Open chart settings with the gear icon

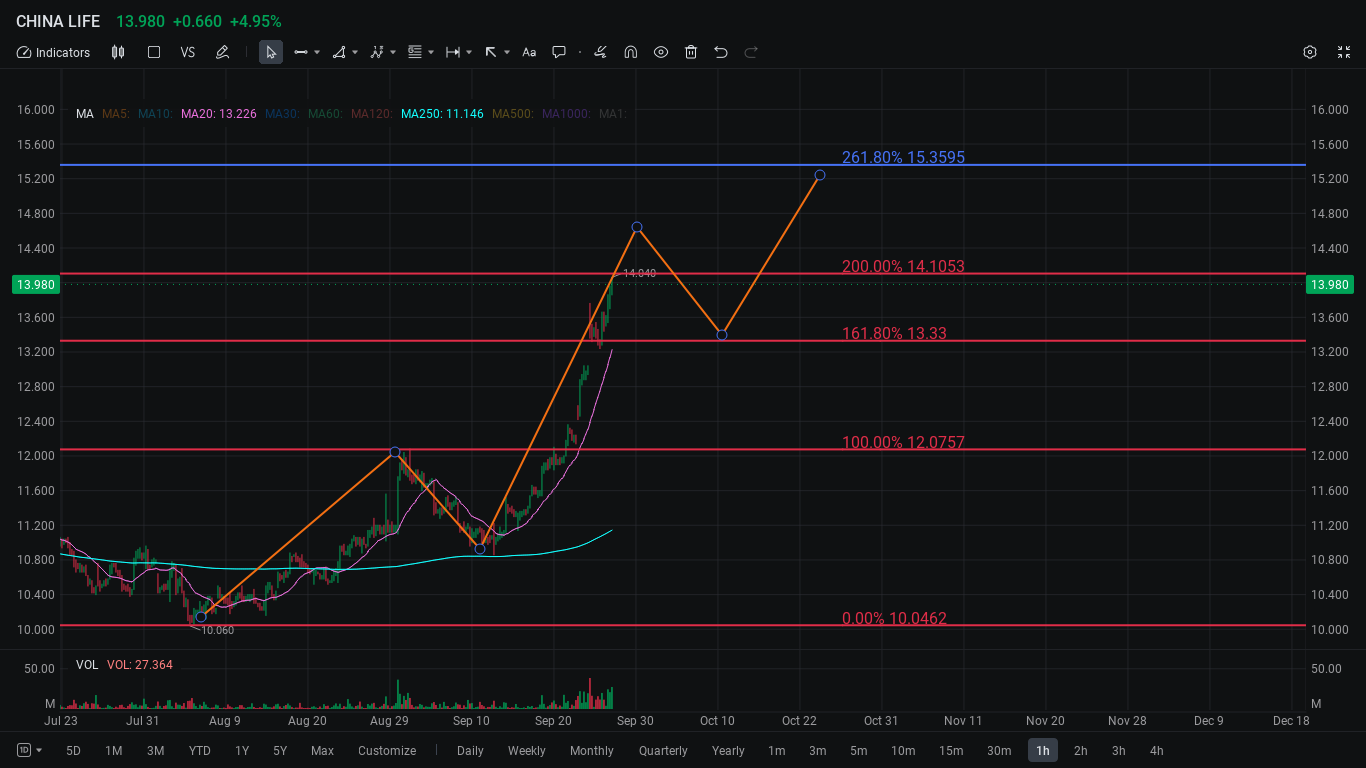1310,52
